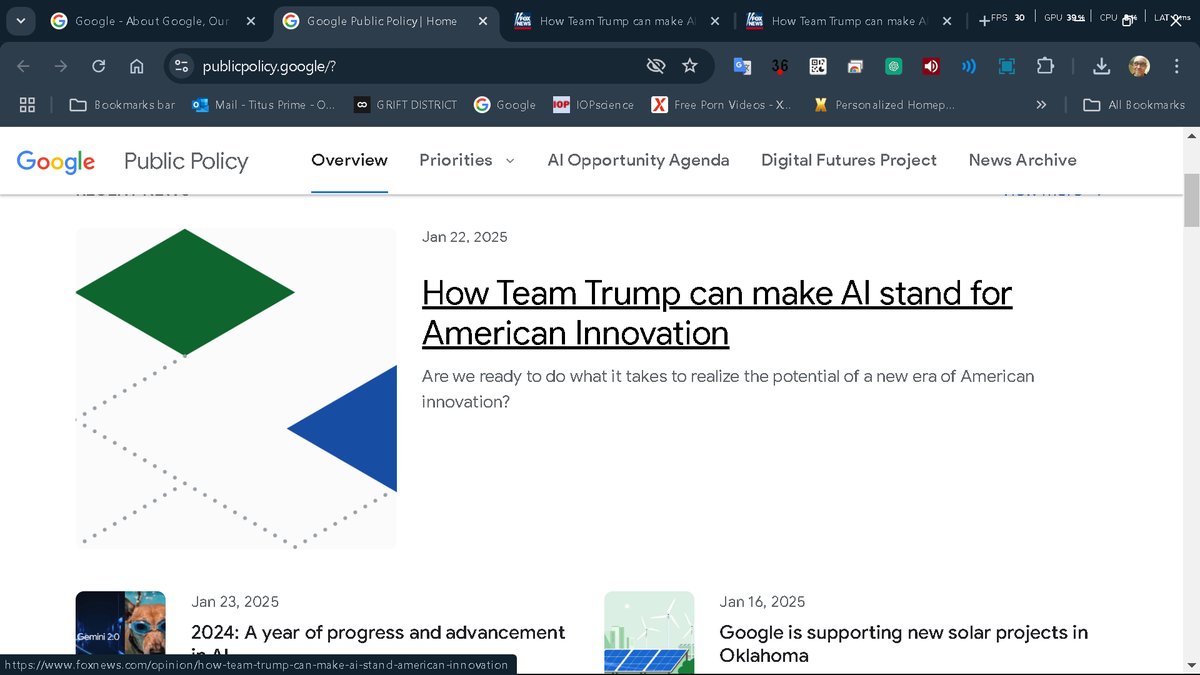Show the downloads panel
Image resolution: width=1200 pixels, height=675 pixels.
1101,66
